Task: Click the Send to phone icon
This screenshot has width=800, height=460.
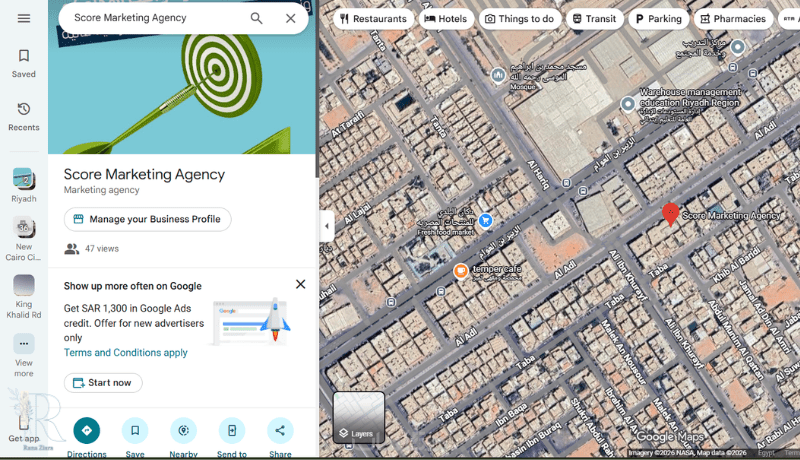Action: [232, 430]
